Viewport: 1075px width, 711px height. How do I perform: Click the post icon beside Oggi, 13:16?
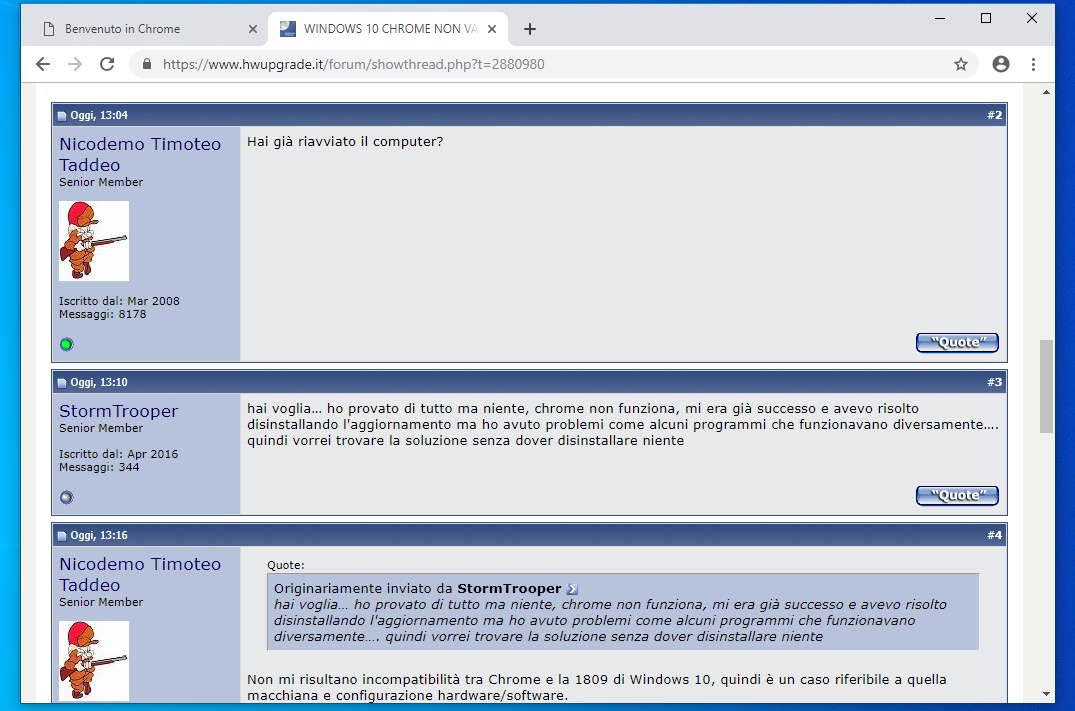click(x=62, y=535)
